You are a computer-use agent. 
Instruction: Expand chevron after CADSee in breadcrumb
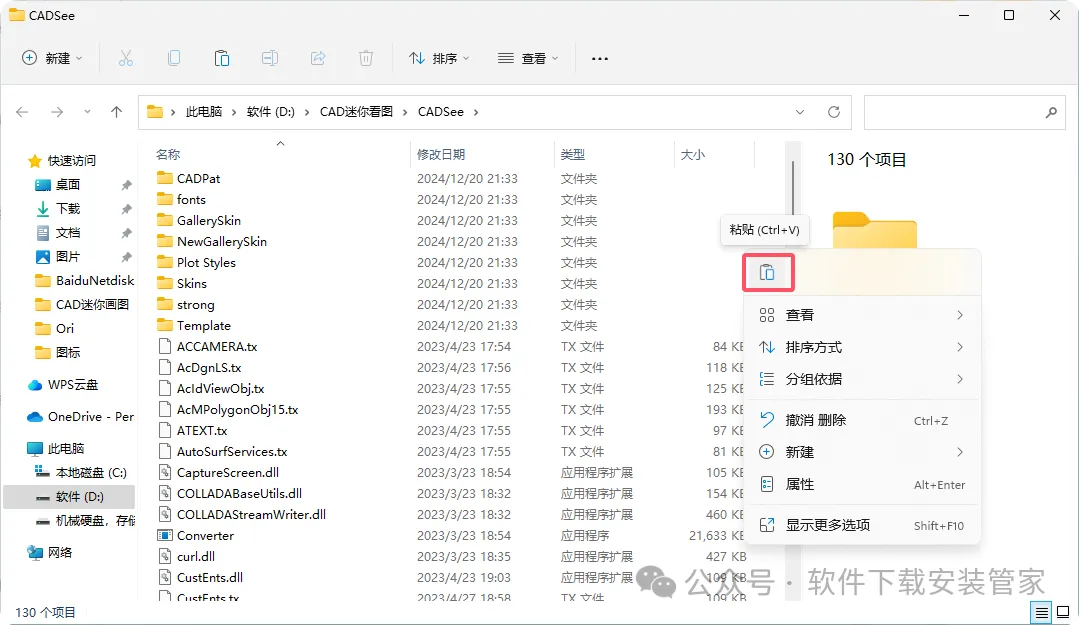[476, 112]
